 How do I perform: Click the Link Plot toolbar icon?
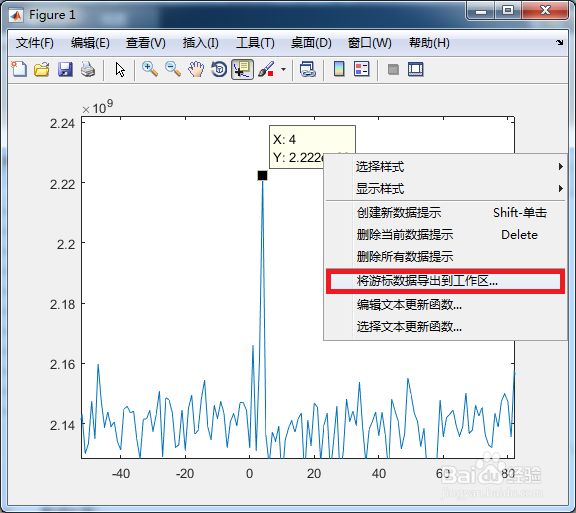[x=307, y=69]
